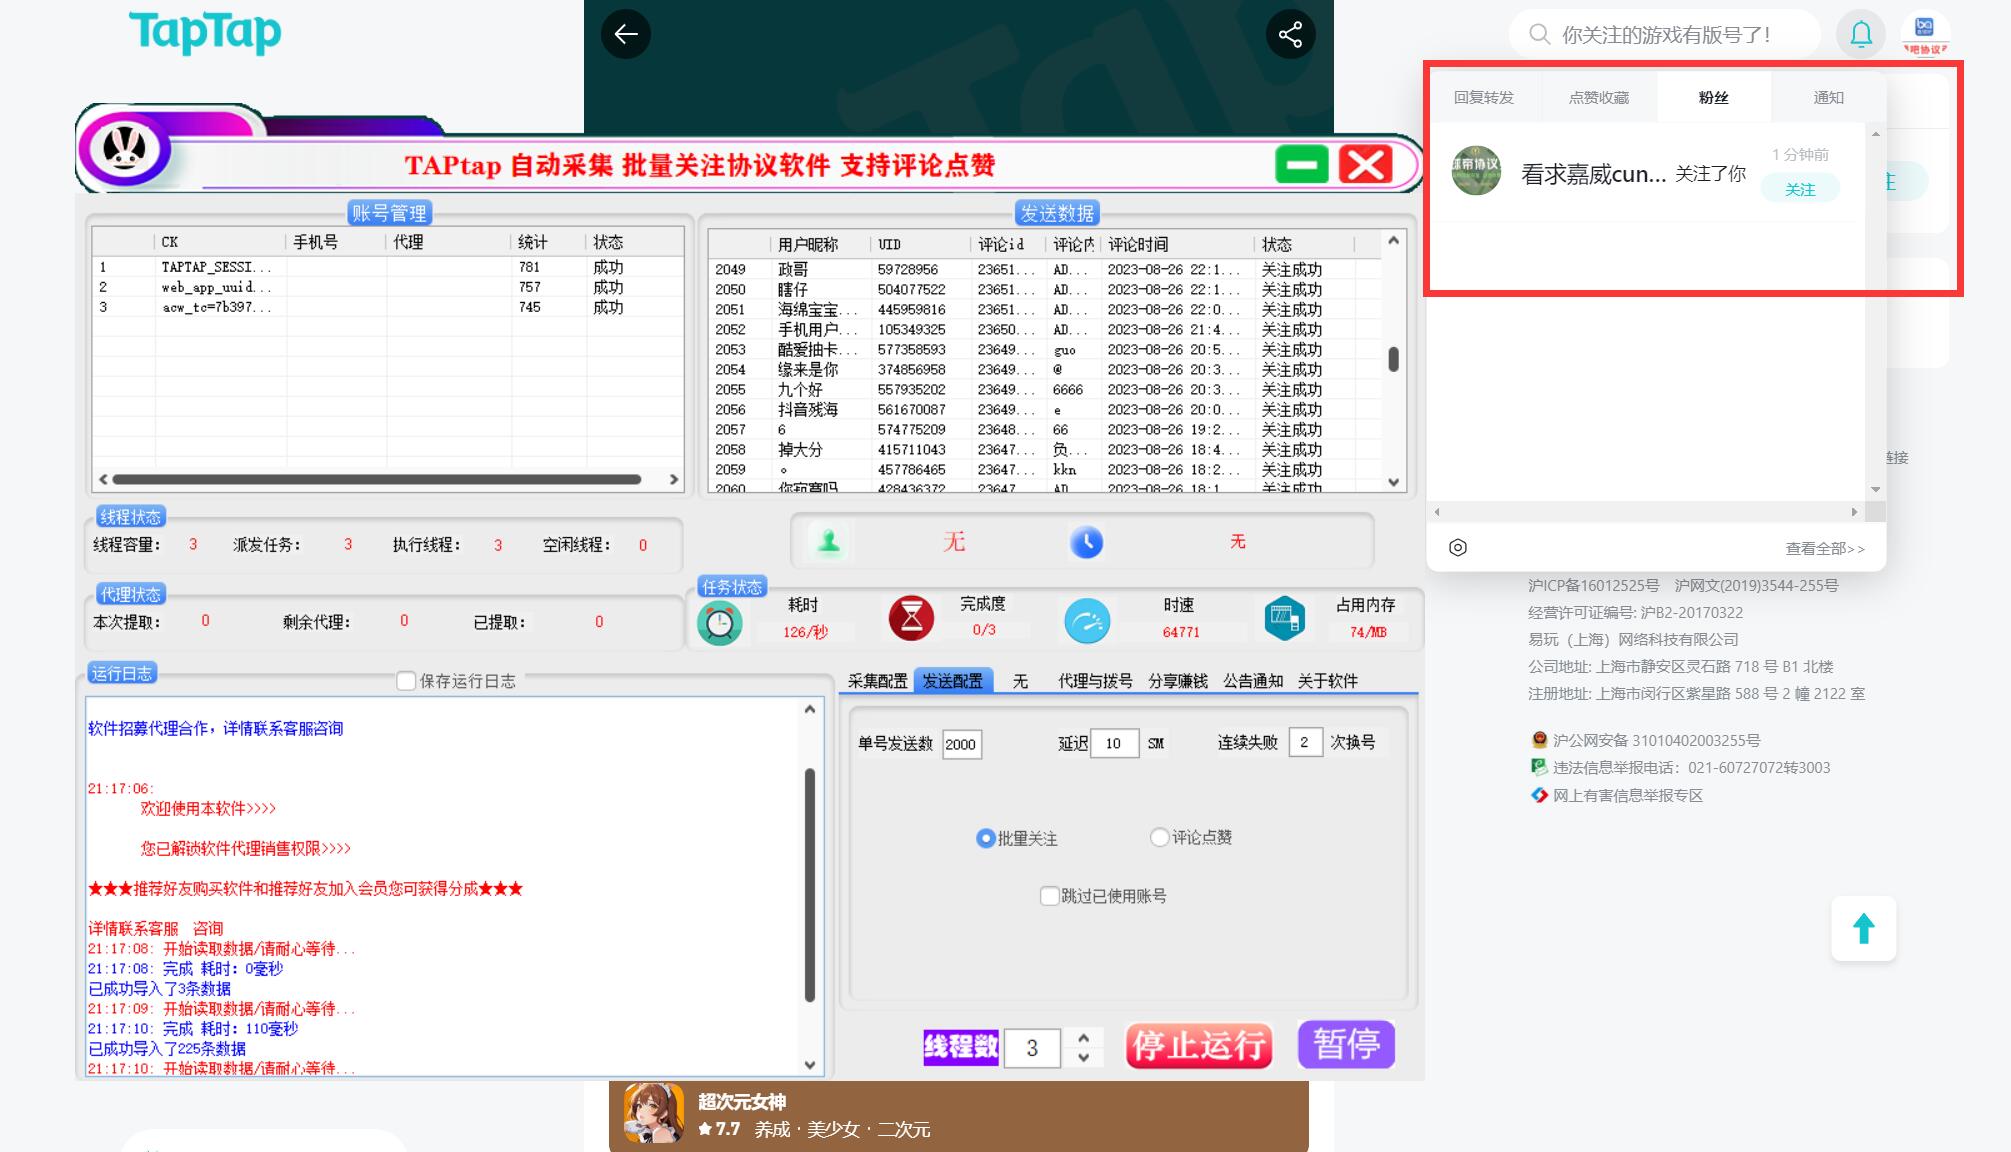Screen dimensions: 2011x1152
Task: Click the memory usage icon
Action: pos(1284,618)
